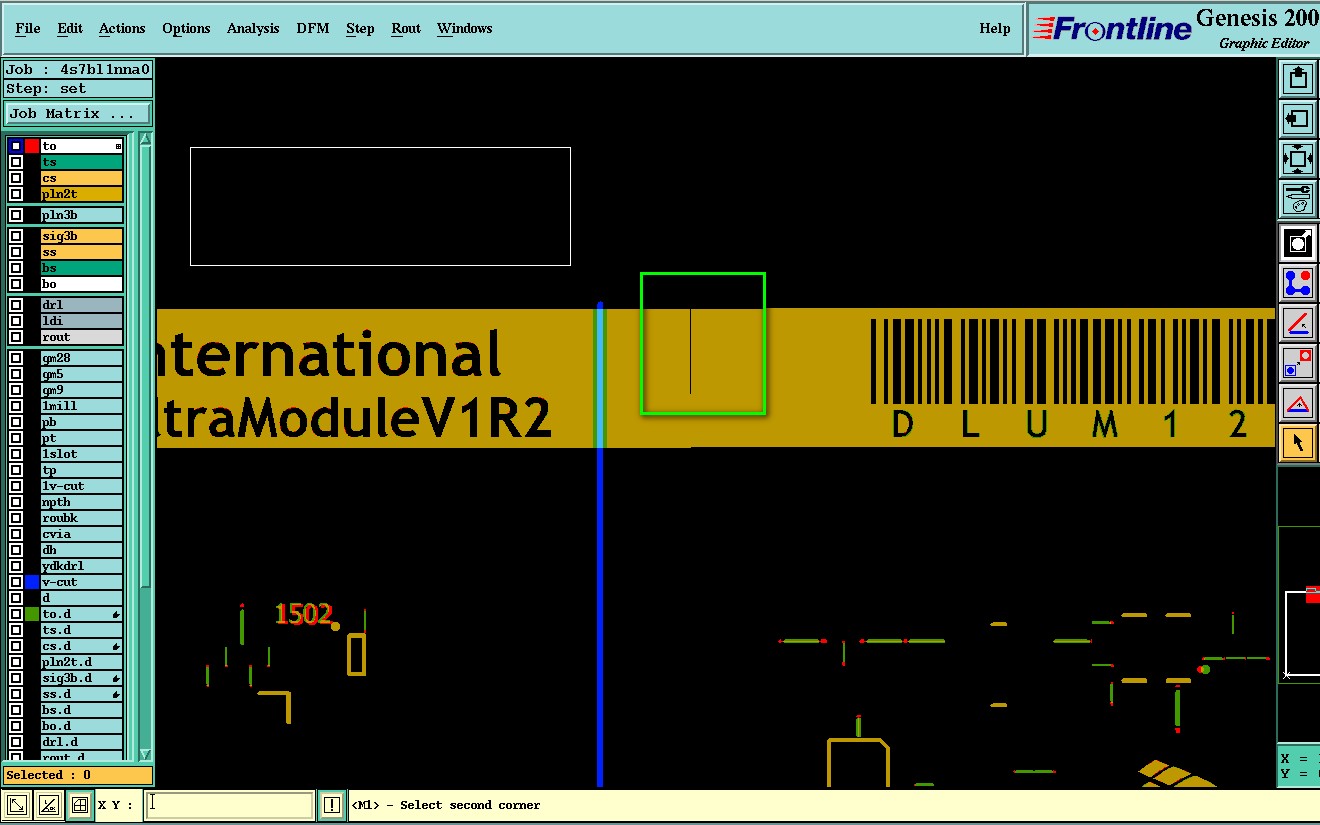This screenshot has height=825, width=1320.
Task: Open the Step menu
Action: [x=360, y=28]
